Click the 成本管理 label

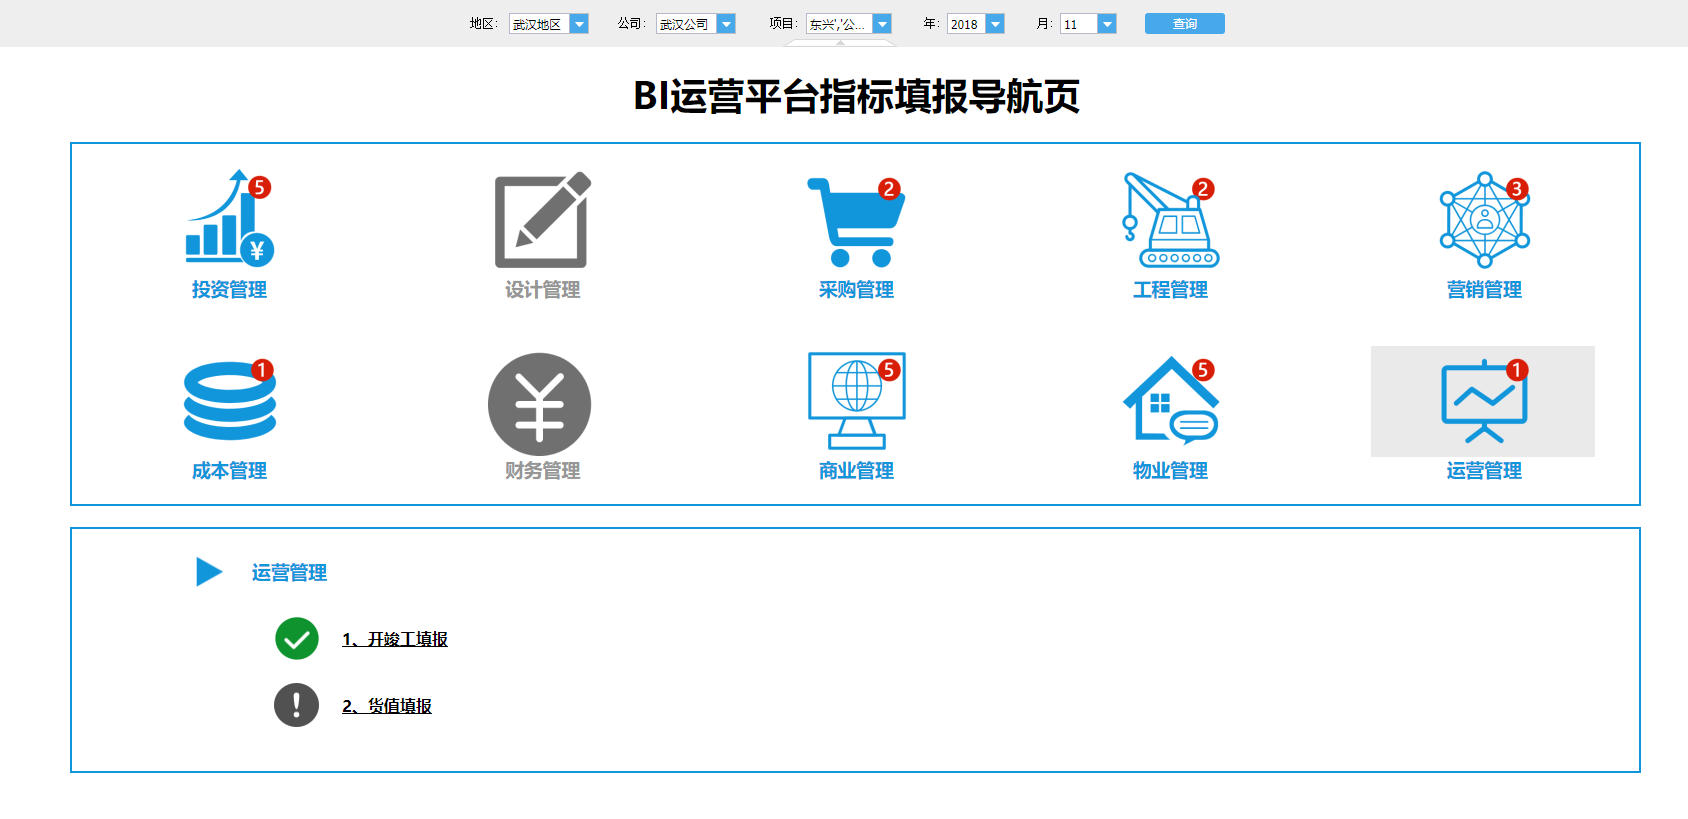point(229,471)
